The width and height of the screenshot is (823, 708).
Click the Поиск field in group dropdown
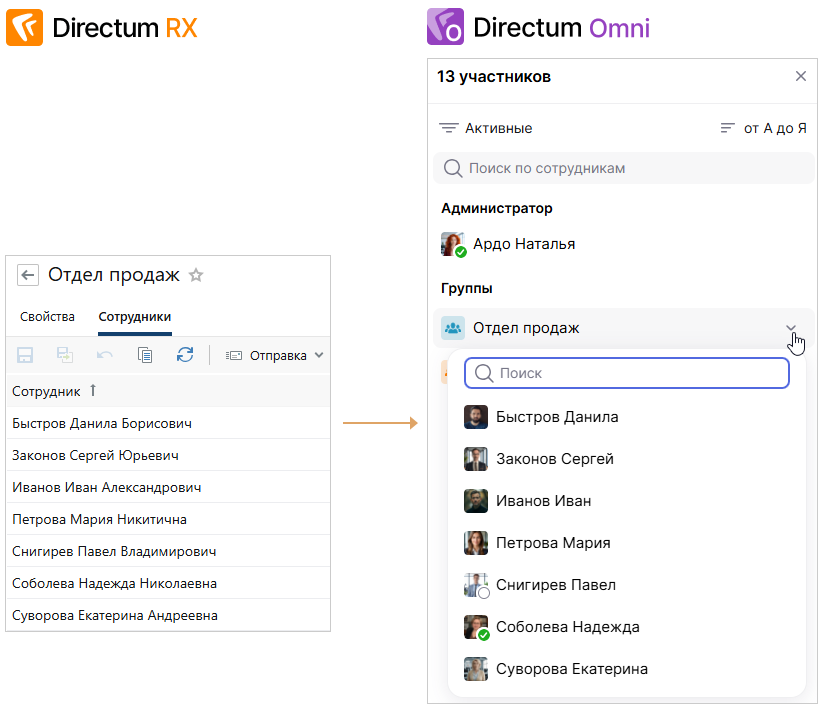tap(627, 373)
